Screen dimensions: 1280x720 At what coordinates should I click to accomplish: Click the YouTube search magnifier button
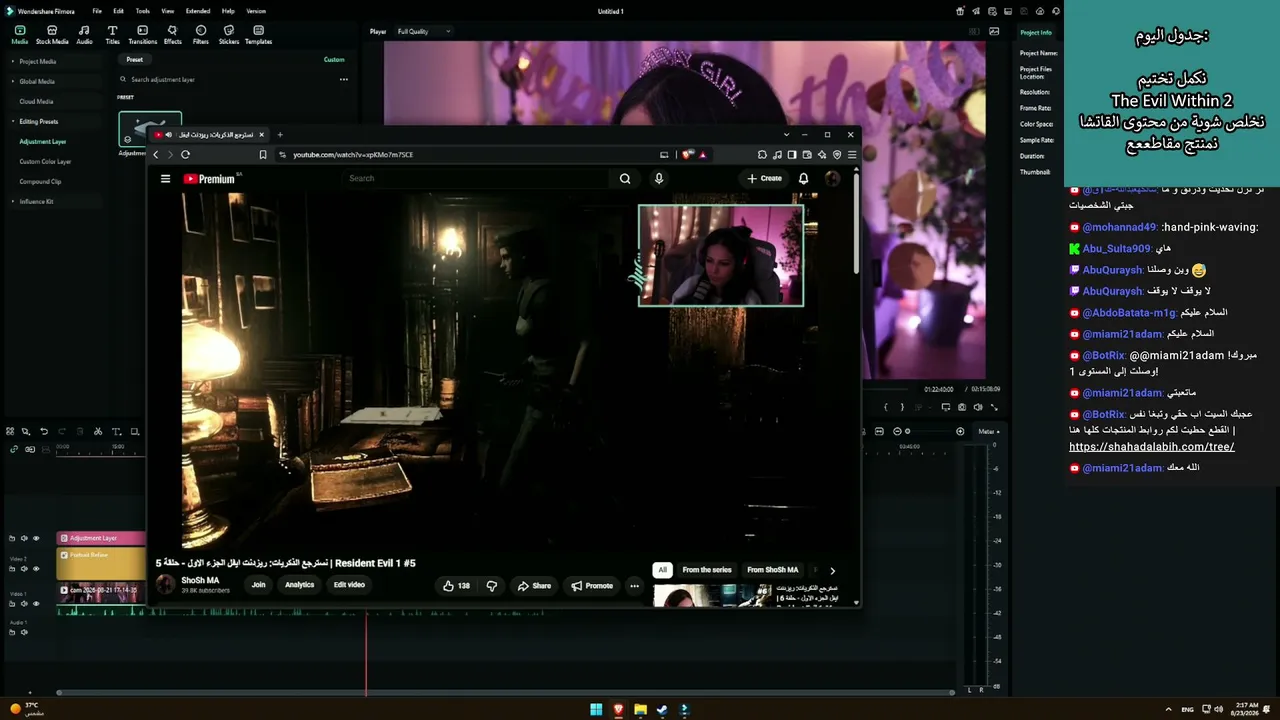point(625,179)
